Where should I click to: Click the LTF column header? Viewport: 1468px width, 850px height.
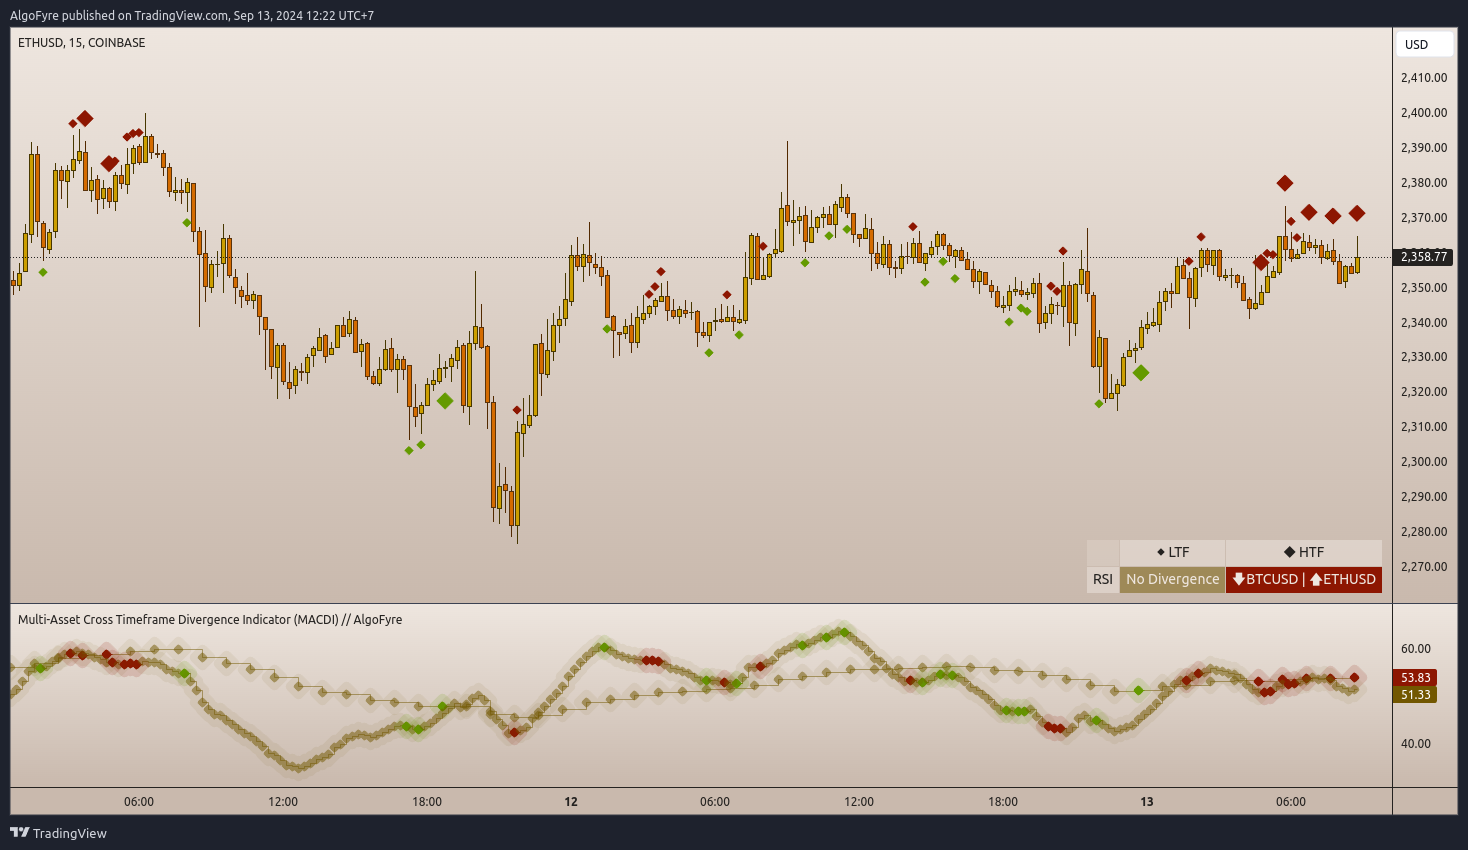pos(1172,552)
